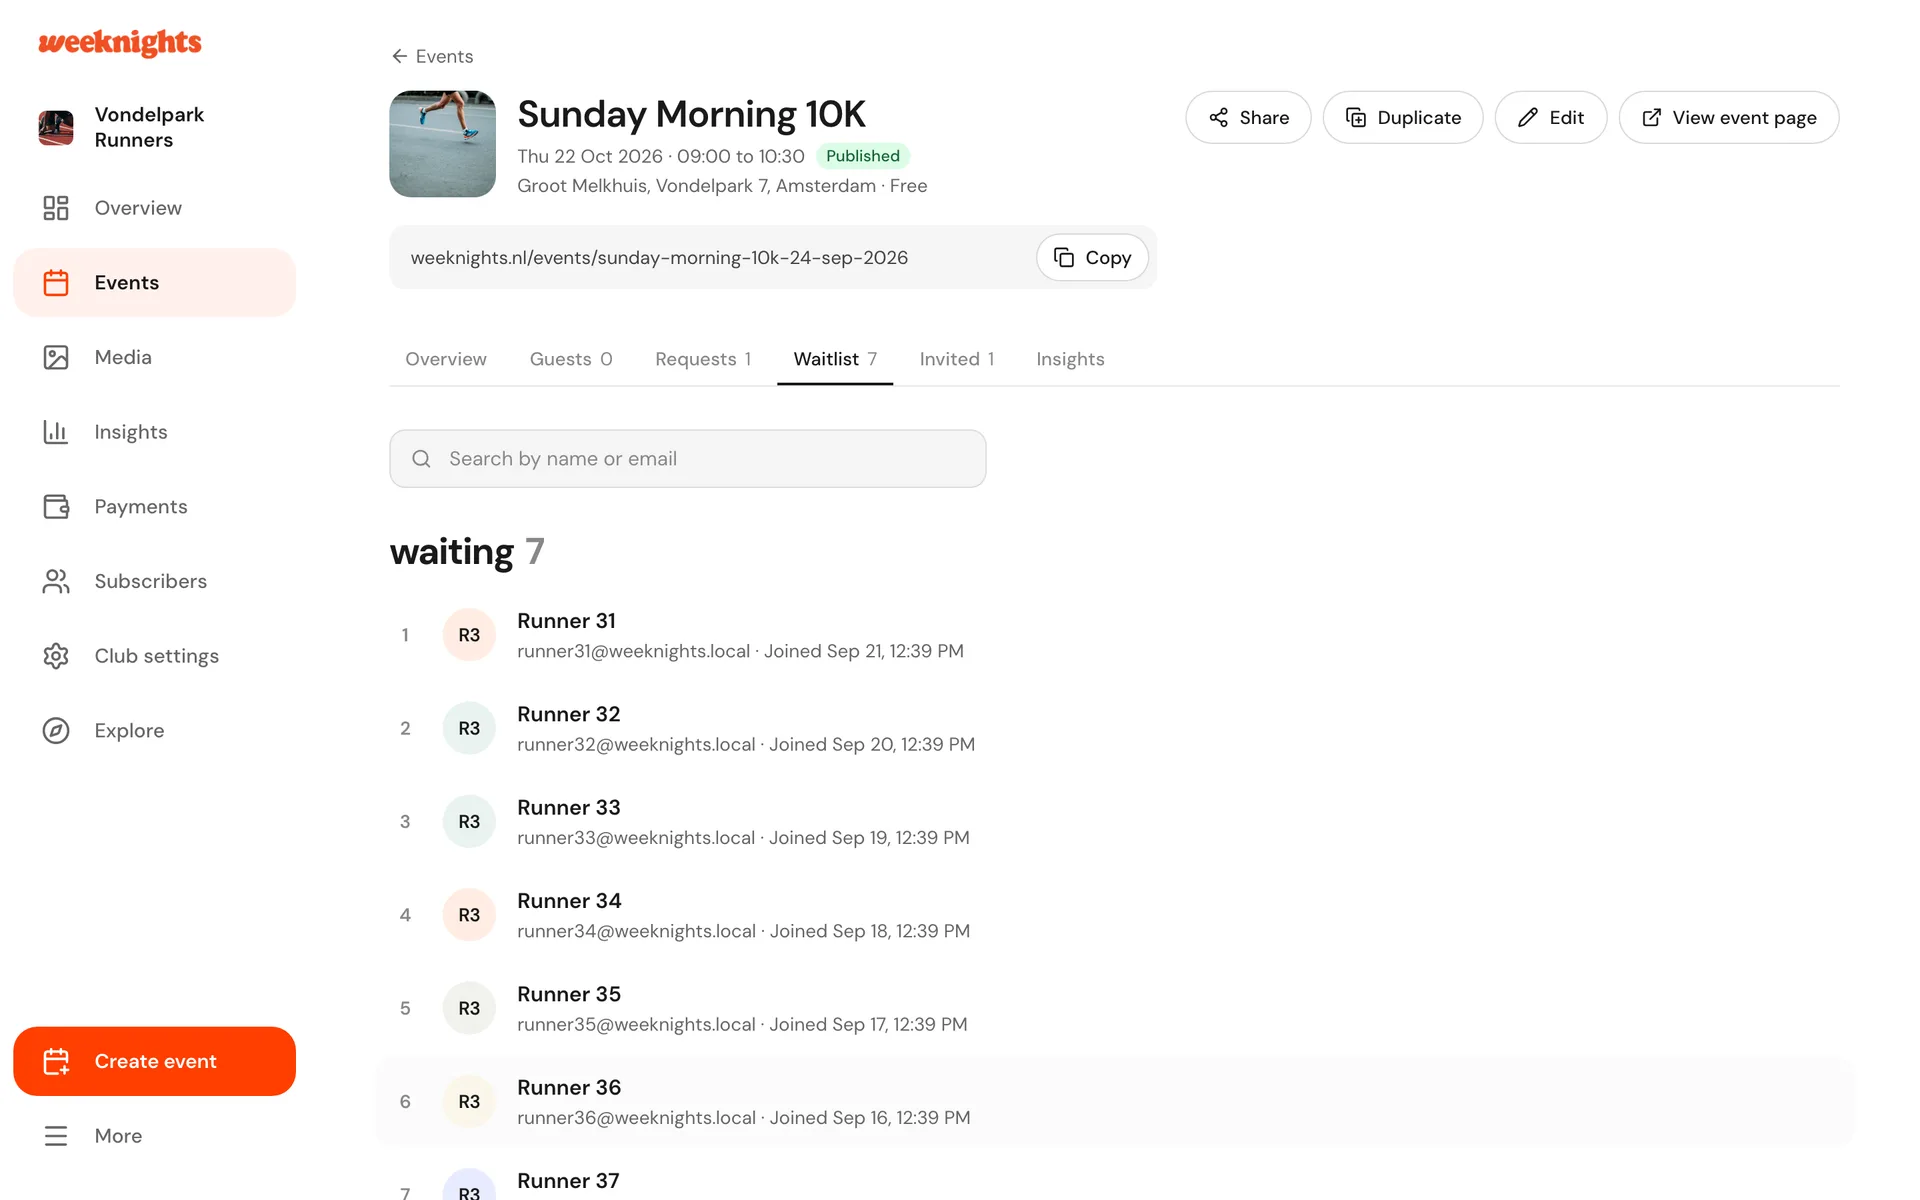
Task: Click the external link icon for event page
Action: (1652, 117)
